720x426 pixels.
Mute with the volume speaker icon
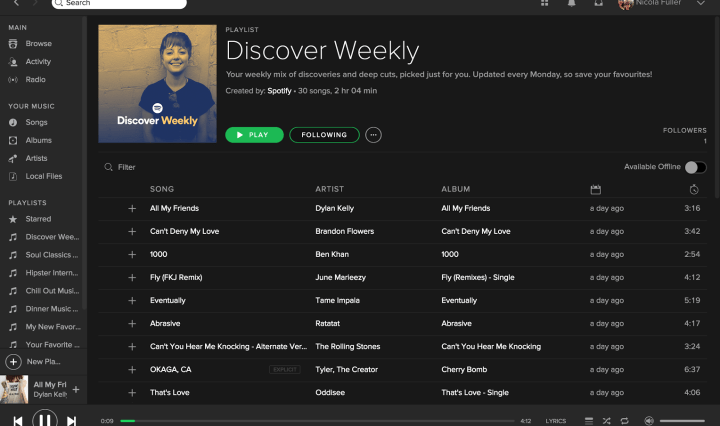(x=649, y=421)
